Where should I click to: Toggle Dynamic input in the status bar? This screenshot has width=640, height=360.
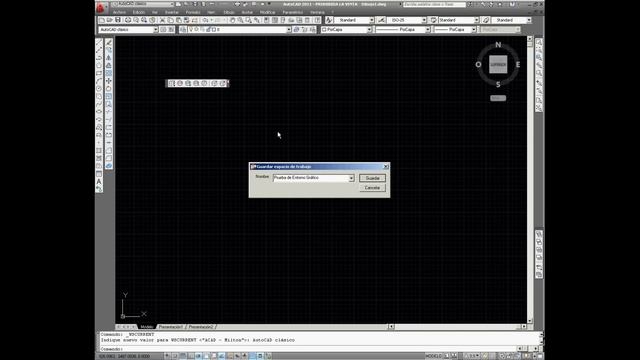(x=237, y=356)
